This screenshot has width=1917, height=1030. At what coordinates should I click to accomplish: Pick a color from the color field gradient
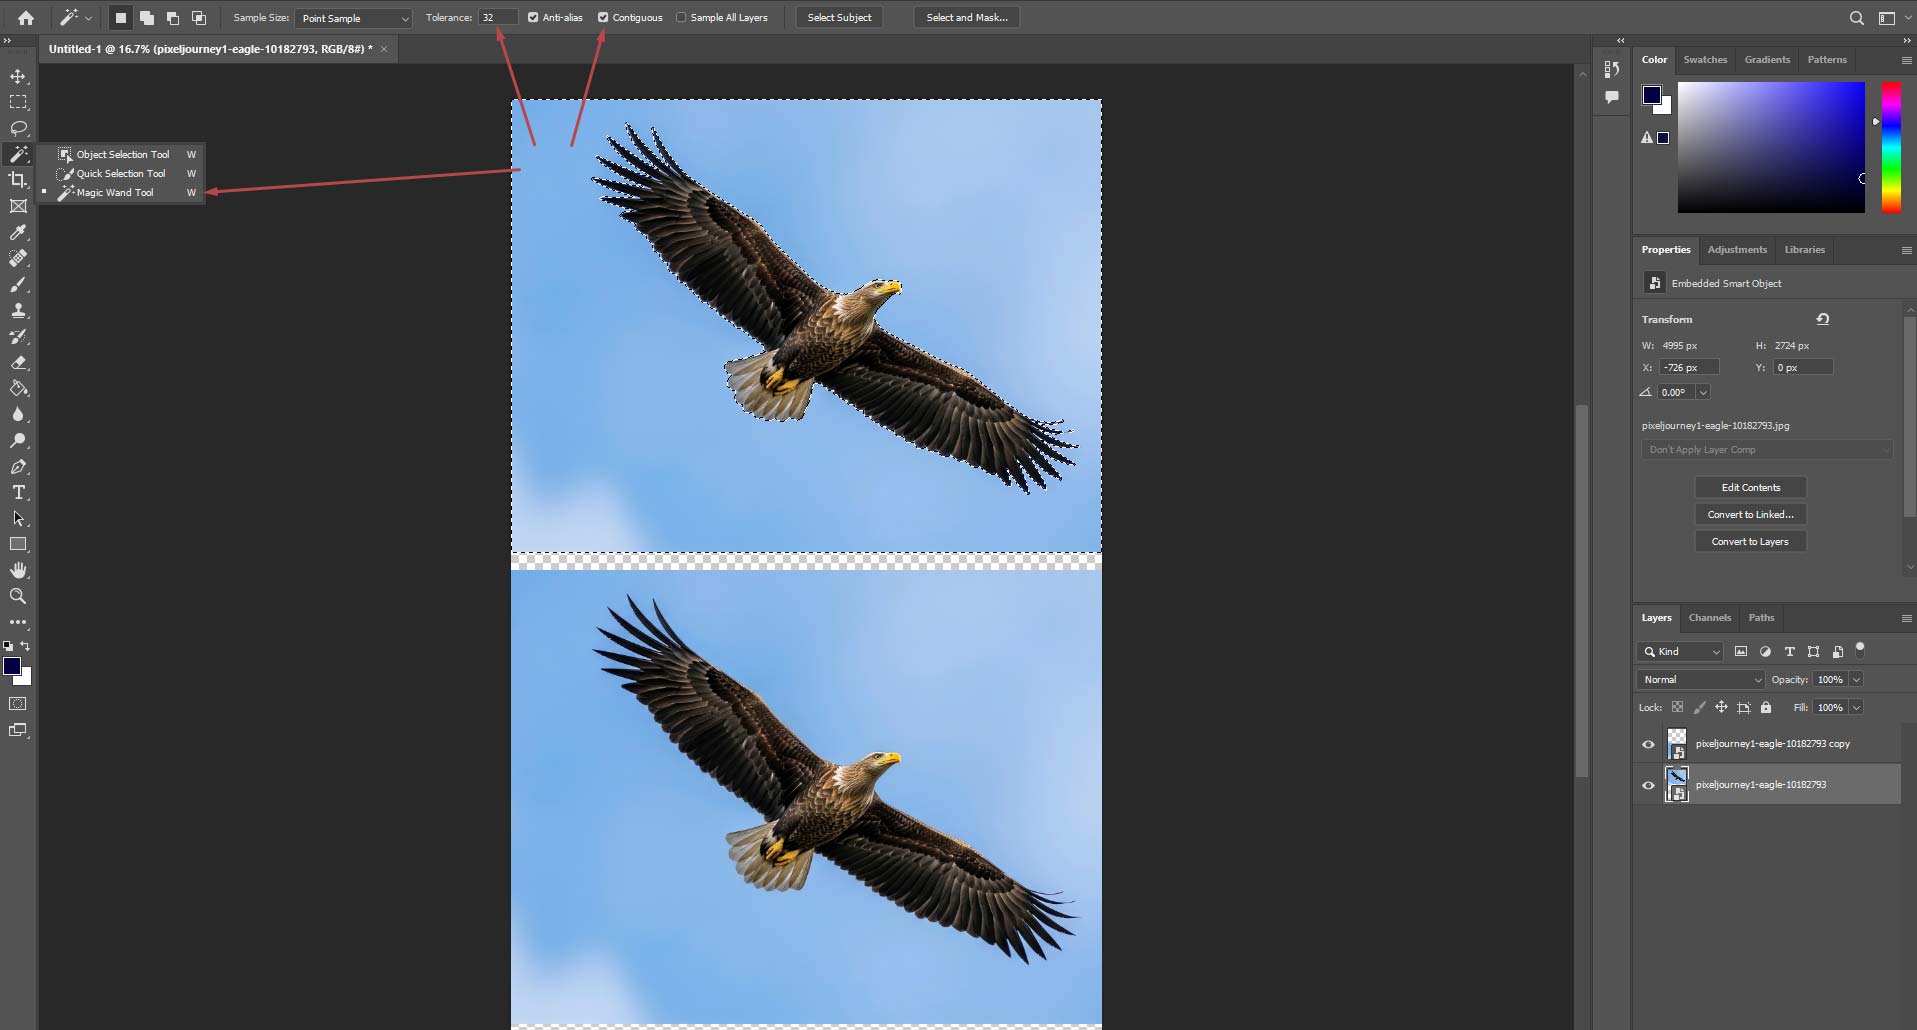[1770, 147]
